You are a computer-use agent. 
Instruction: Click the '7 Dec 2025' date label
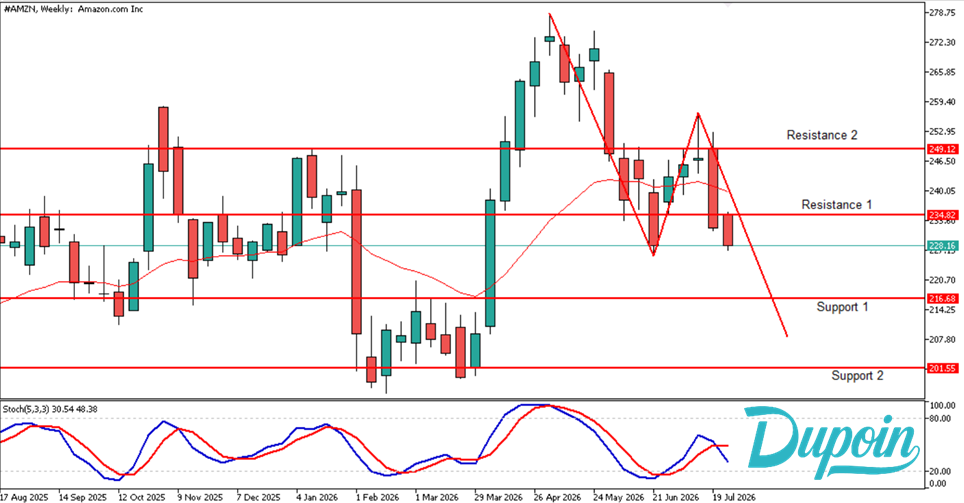click(259, 497)
